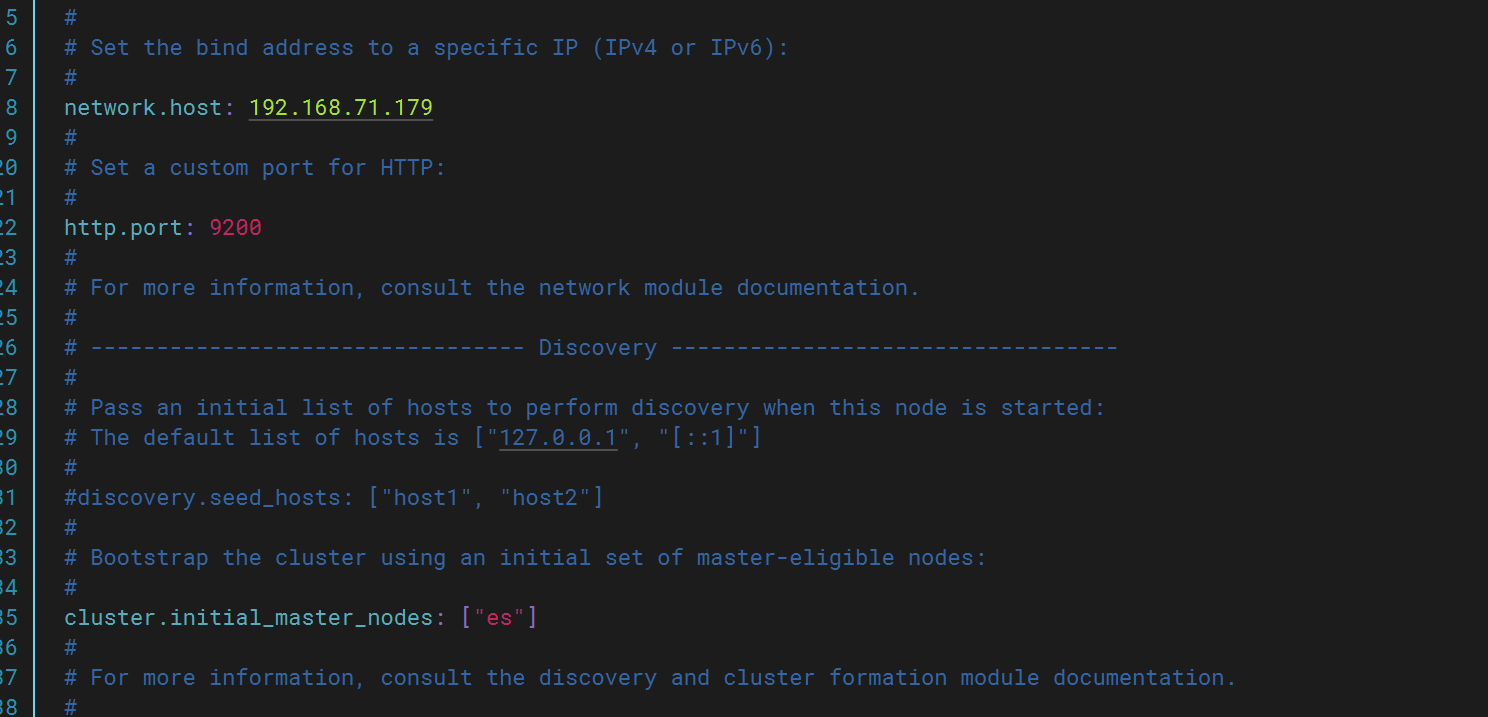
Task: Click the IP address 192.168.71.179
Action: point(341,107)
